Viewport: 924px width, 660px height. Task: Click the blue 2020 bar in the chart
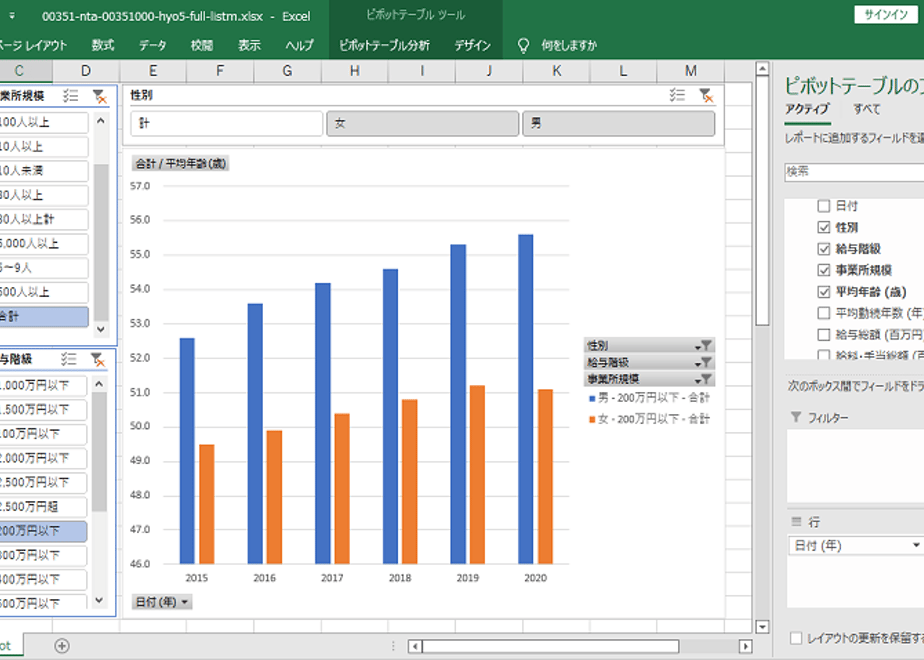(x=526, y=399)
